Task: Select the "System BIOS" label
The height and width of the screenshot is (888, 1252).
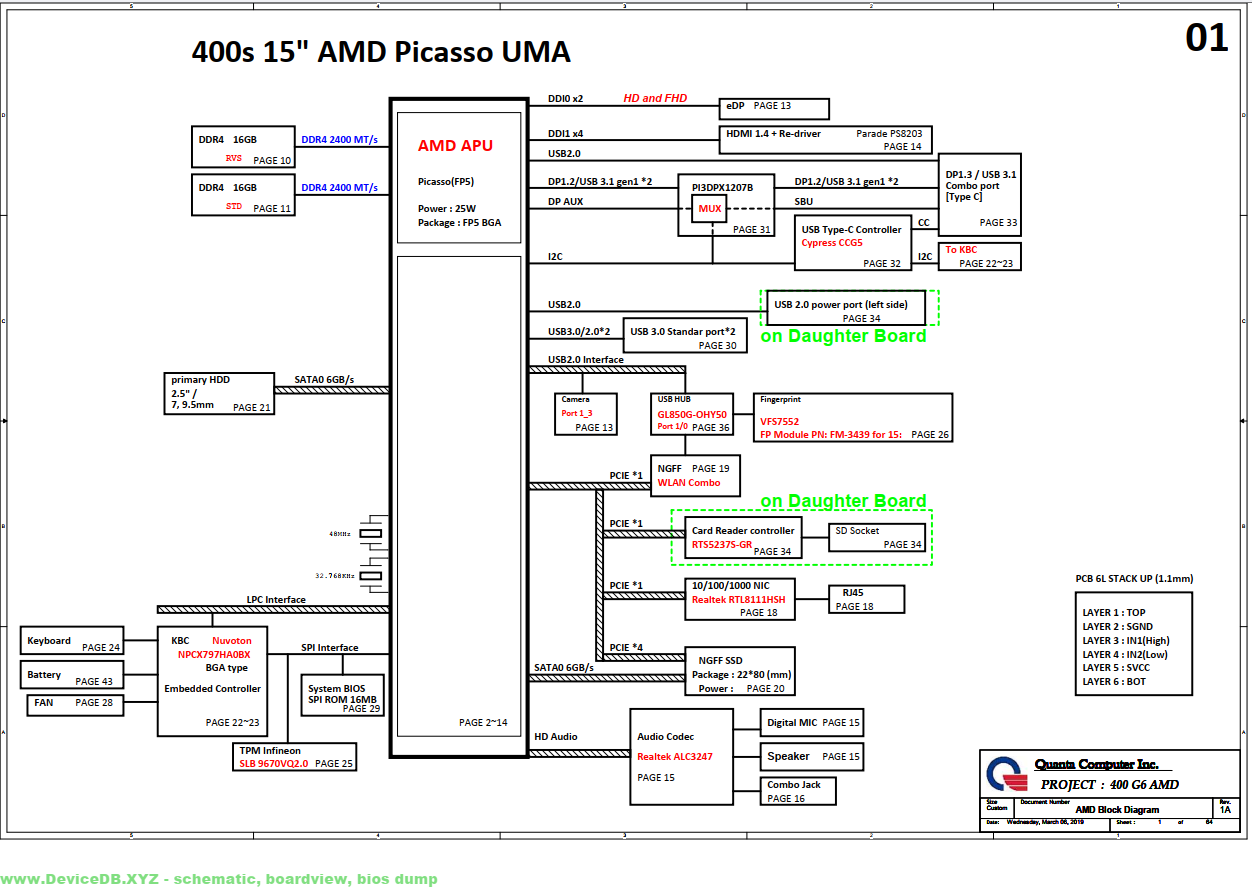Action: 337,688
